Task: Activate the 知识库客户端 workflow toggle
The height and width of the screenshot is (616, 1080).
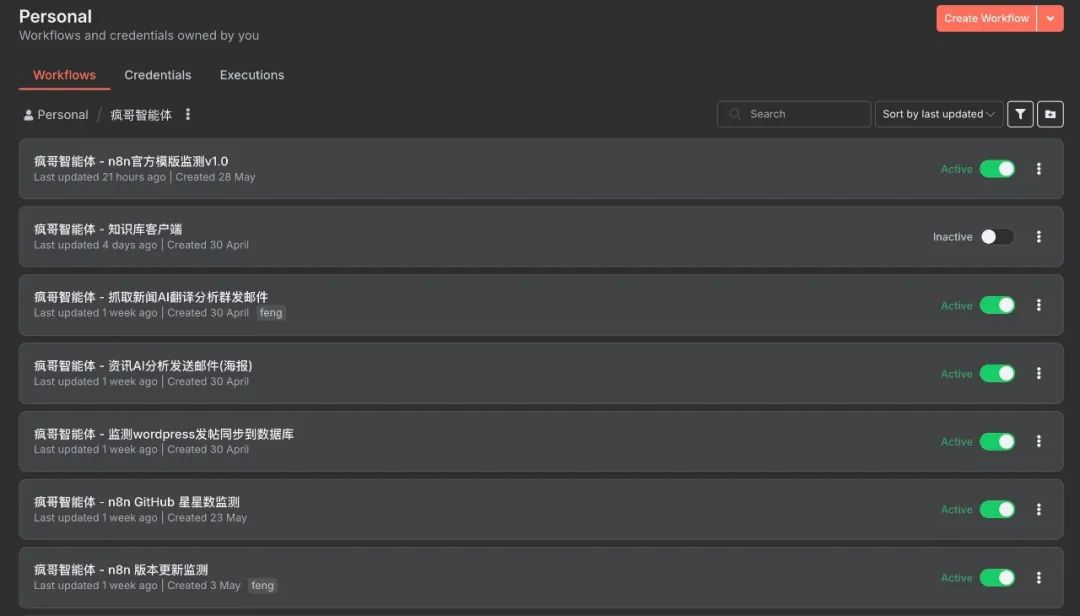Action: [x=997, y=237]
